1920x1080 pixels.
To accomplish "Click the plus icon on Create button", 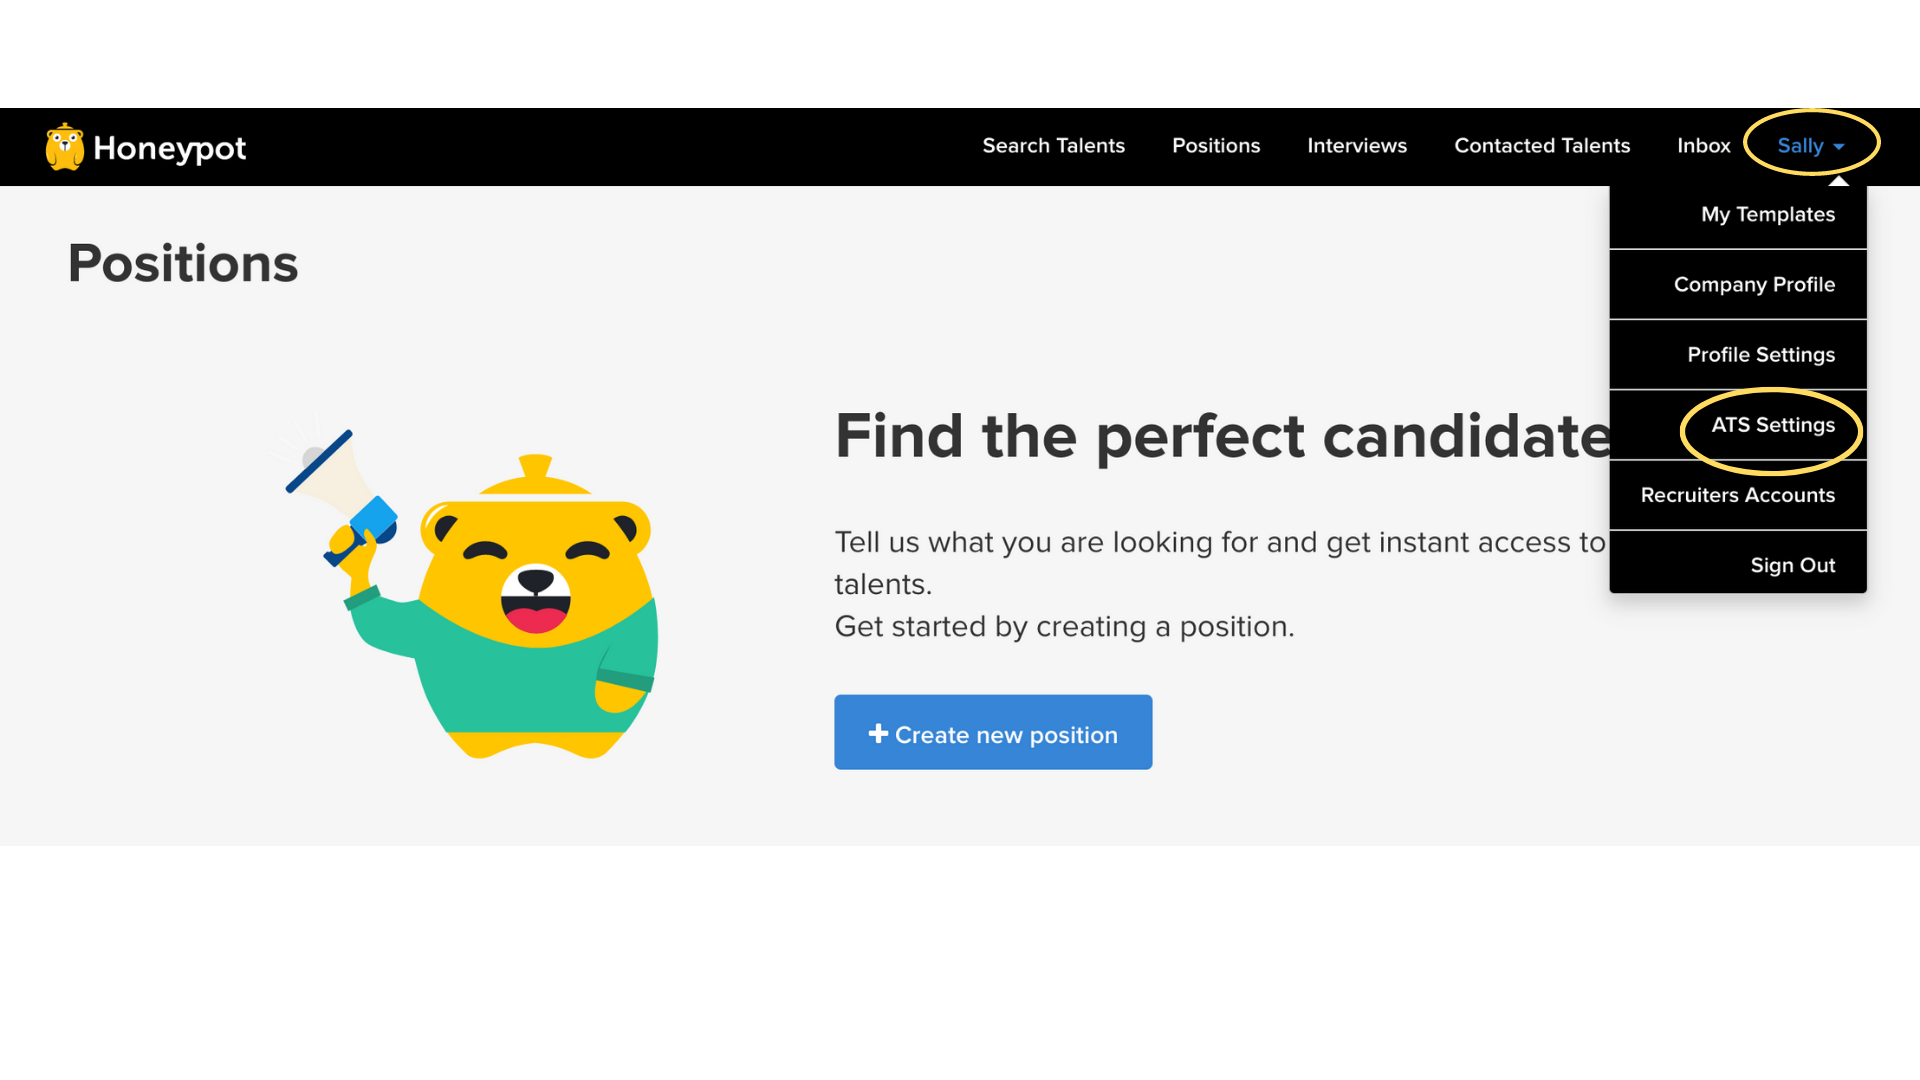I will tap(878, 734).
